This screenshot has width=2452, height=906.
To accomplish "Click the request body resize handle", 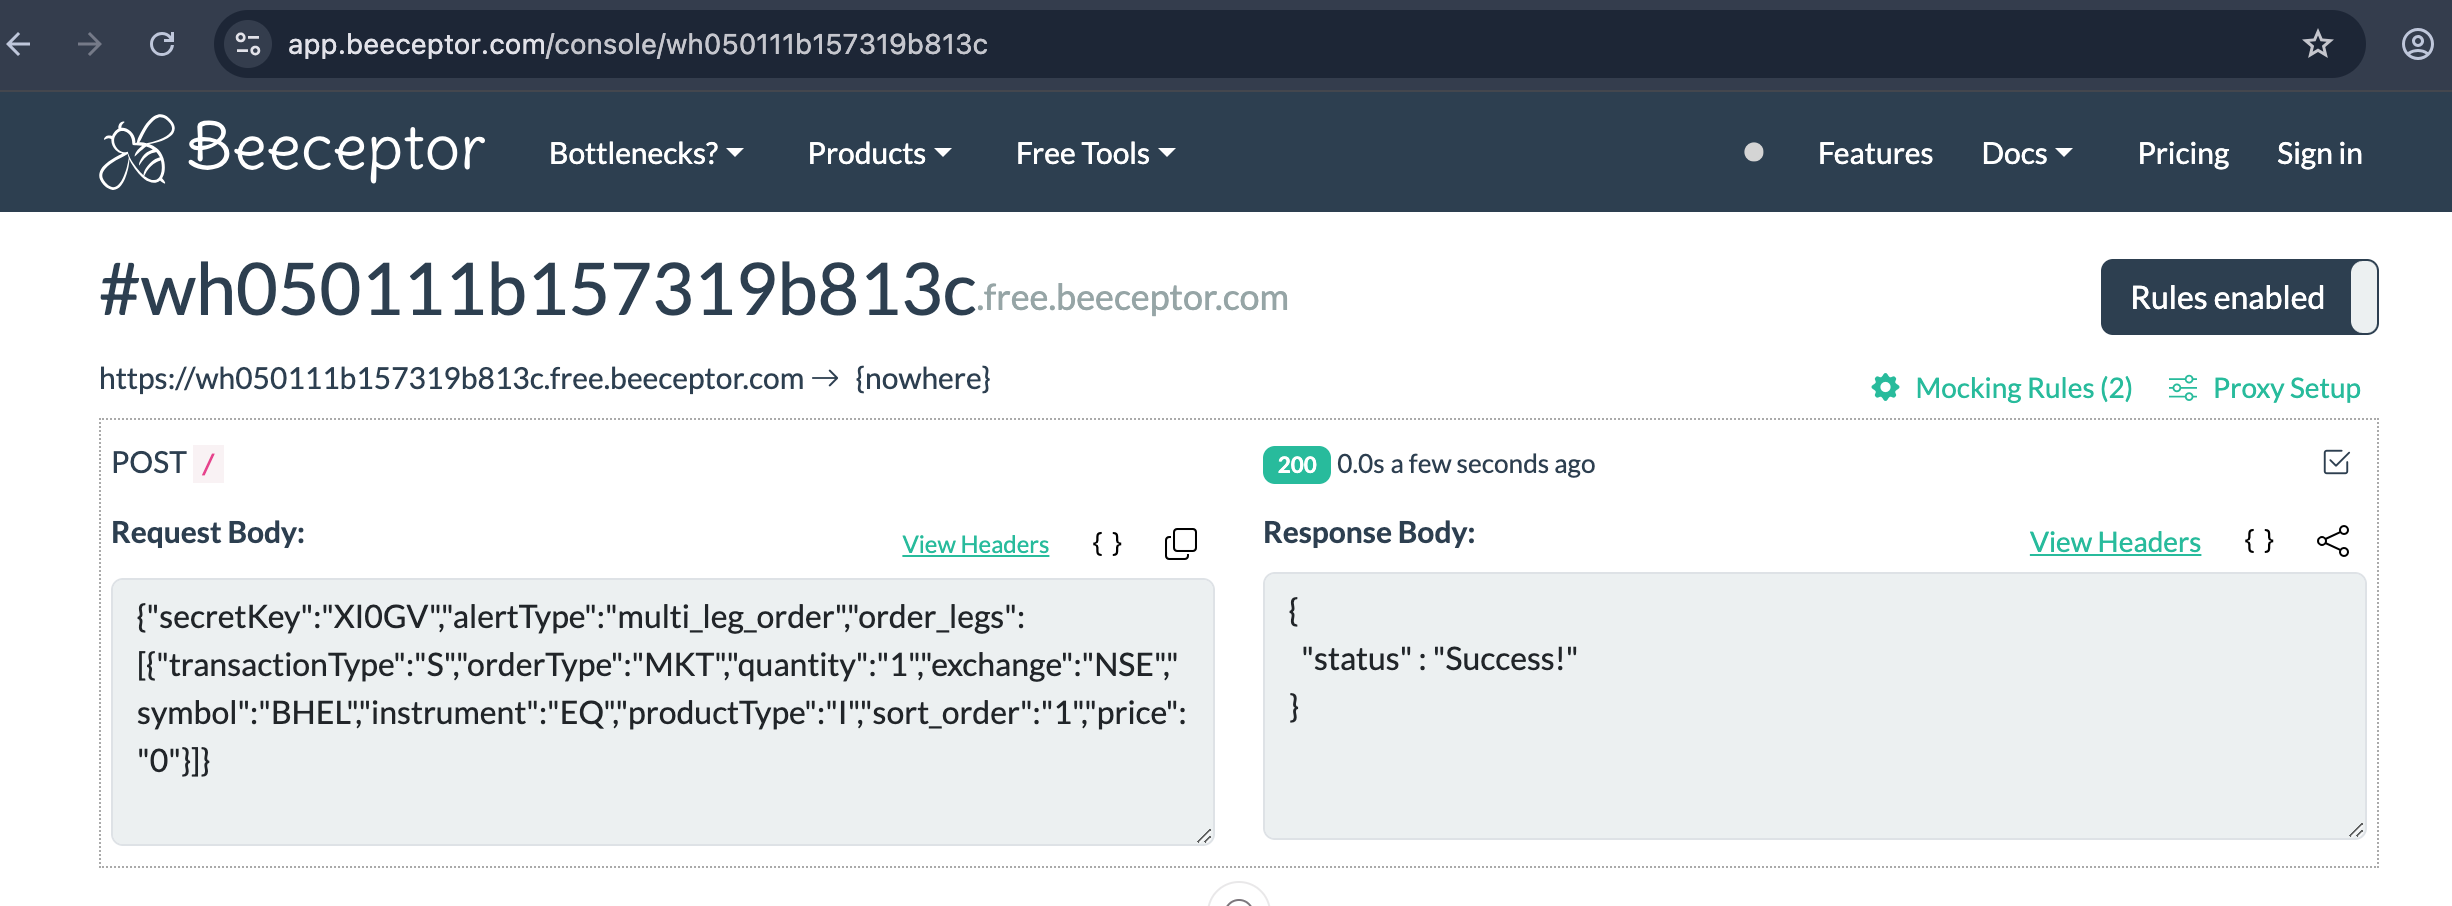I will click(x=1204, y=836).
